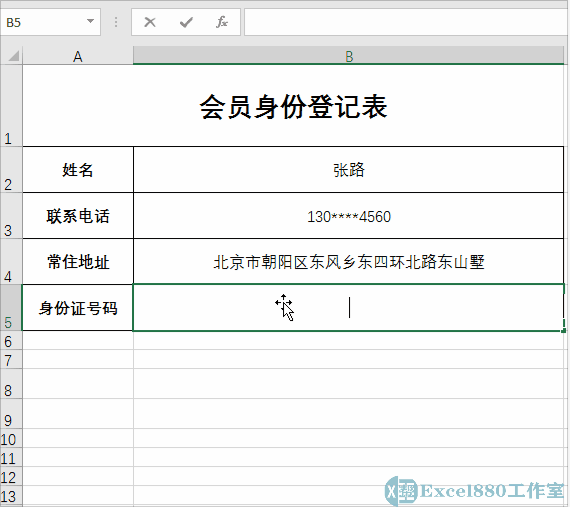
Task: Select the row 1 header
Action: [x=11, y=105]
